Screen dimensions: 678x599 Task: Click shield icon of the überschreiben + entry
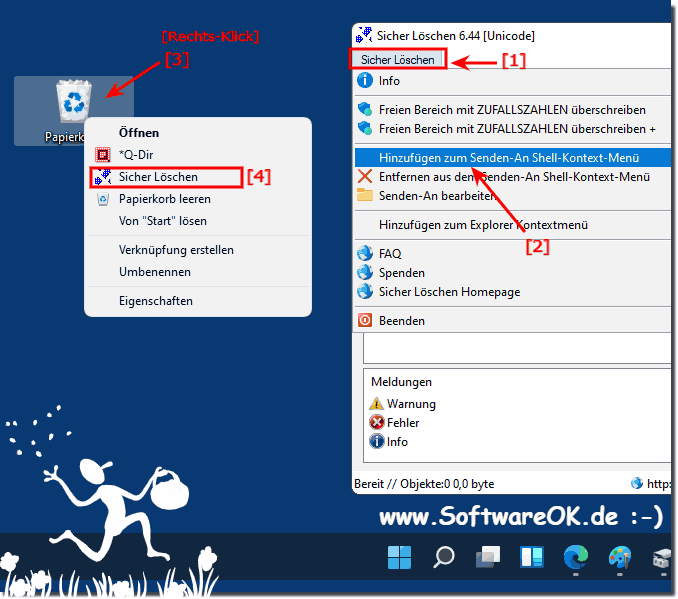(365, 128)
